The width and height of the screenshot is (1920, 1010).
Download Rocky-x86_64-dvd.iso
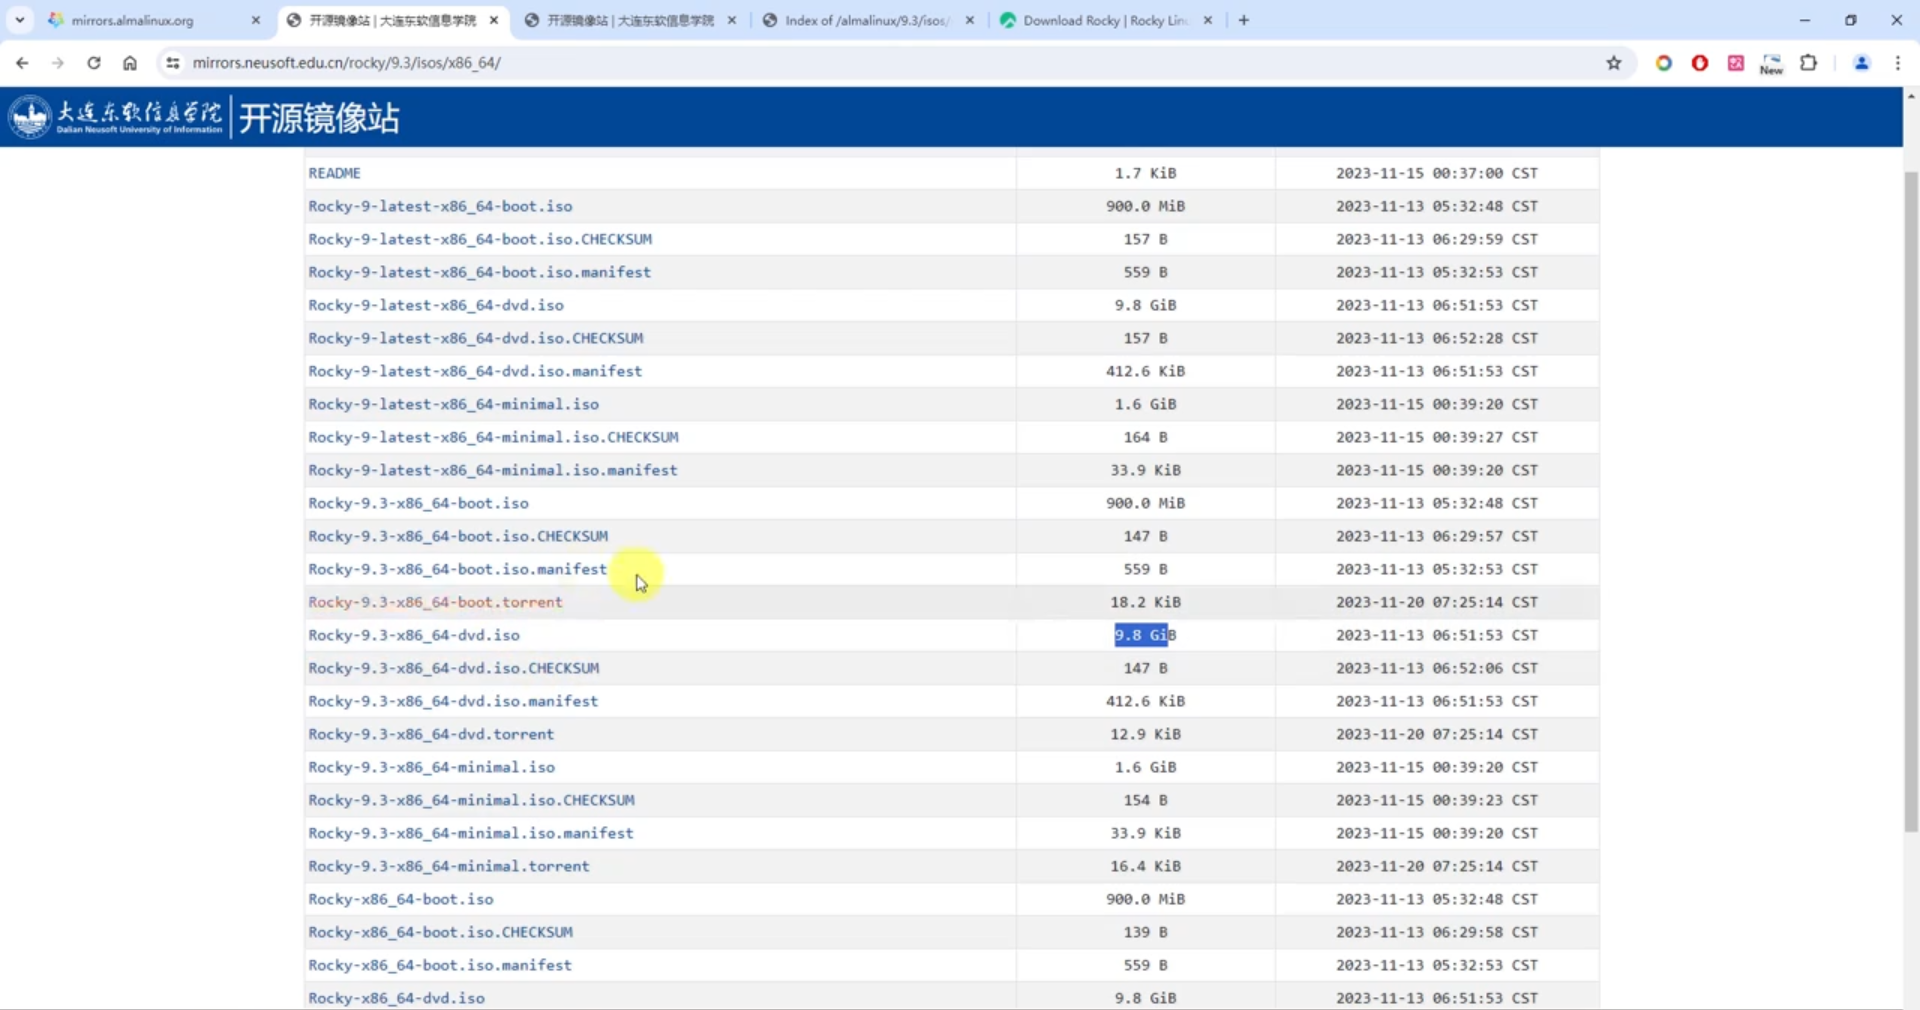tap(396, 998)
